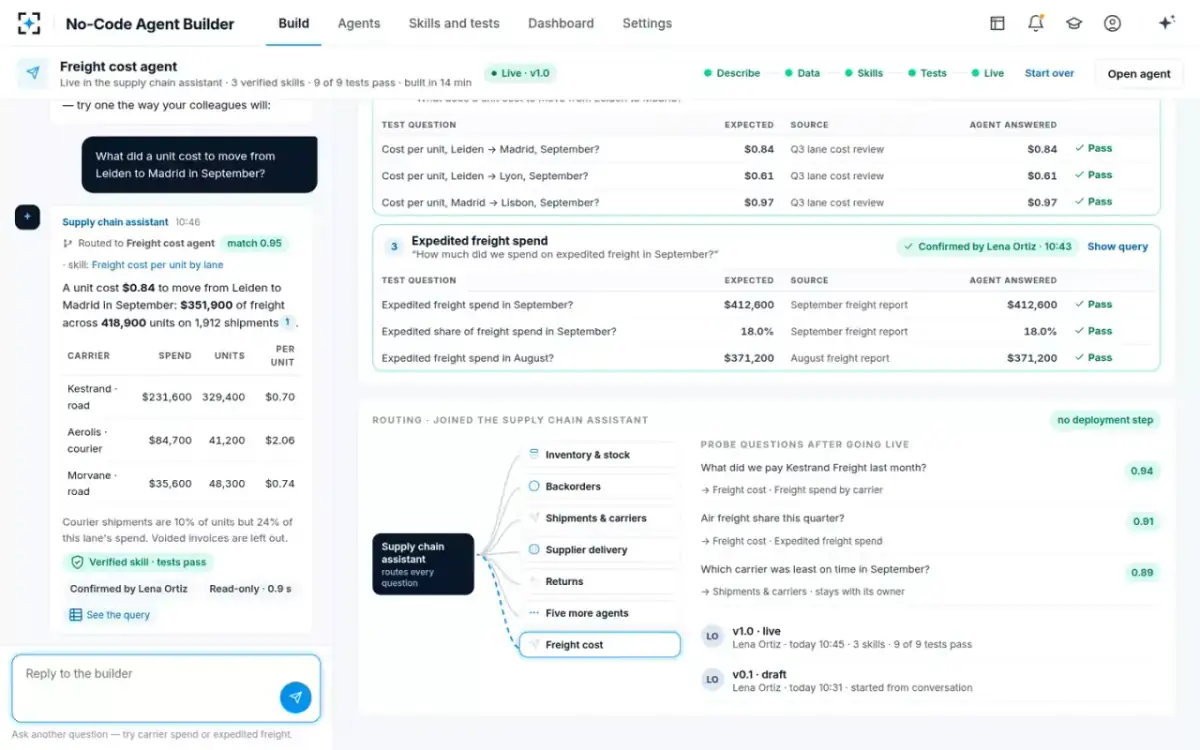This screenshot has height=750, width=1200.
Task: Click the Supply chain assistant avatar icon
Action: pyautogui.click(x=27, y=216)
